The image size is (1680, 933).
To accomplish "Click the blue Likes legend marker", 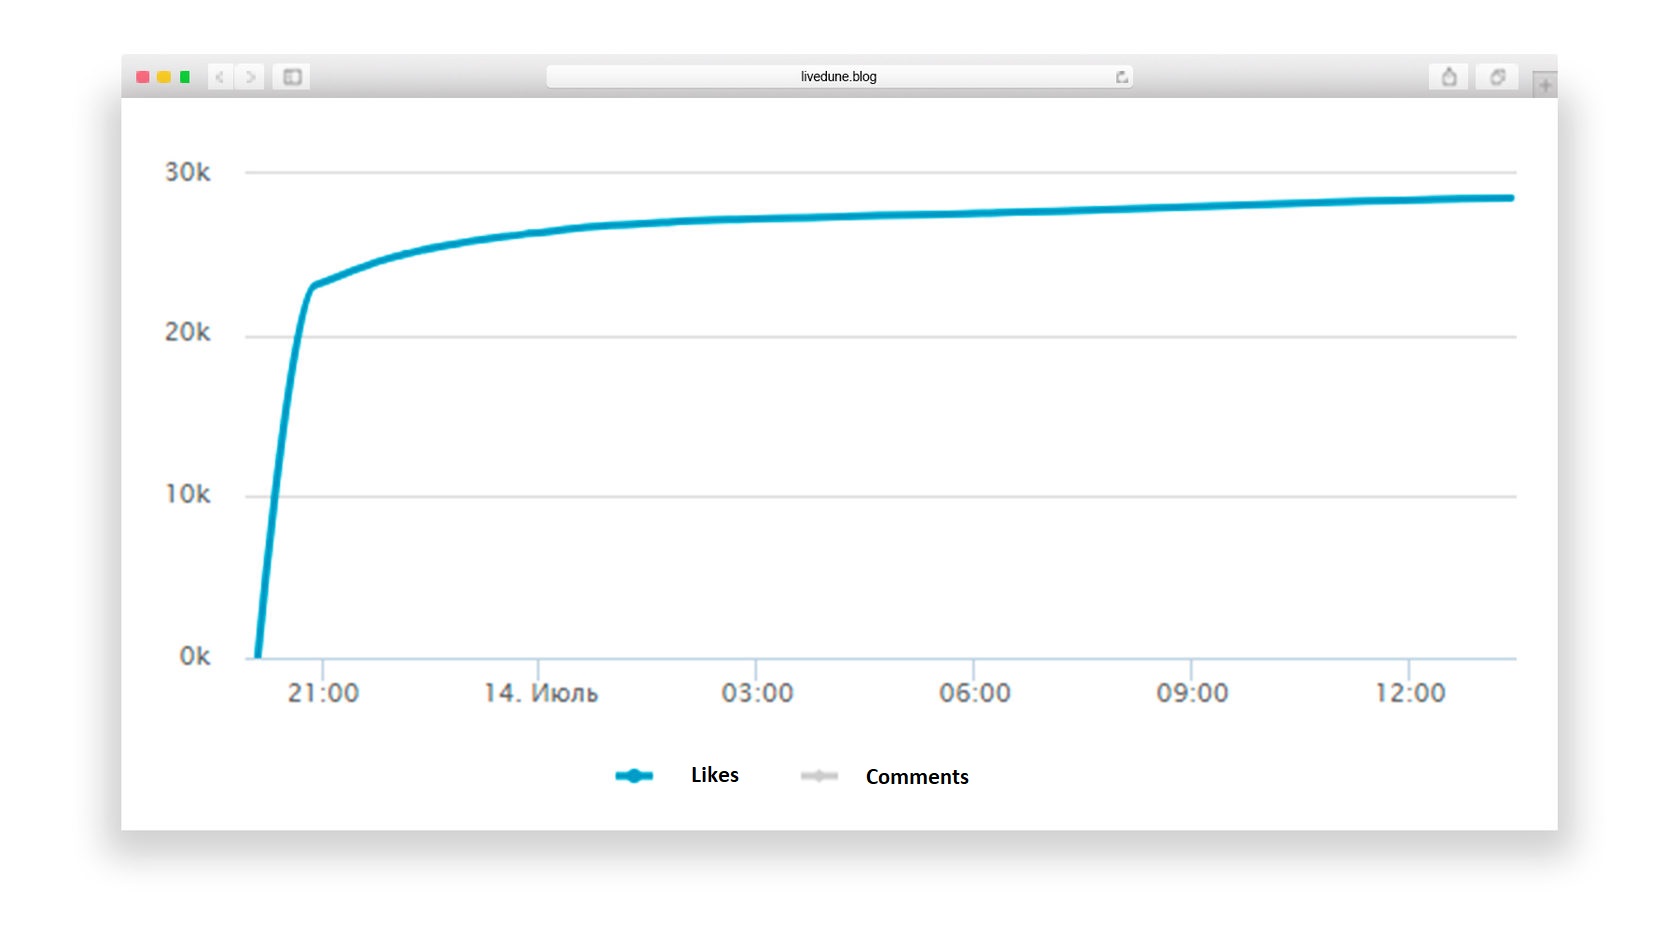I will tap(634, 776).
